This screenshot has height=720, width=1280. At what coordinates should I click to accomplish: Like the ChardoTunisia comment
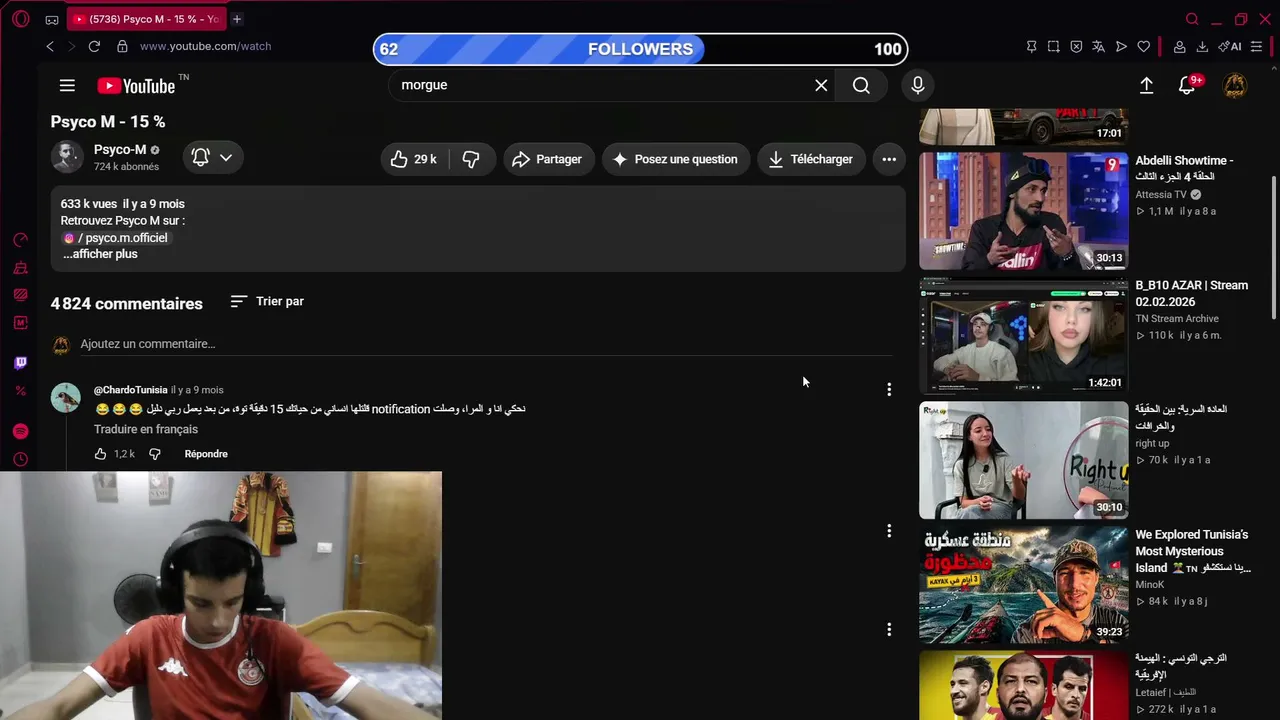point(100,454)
